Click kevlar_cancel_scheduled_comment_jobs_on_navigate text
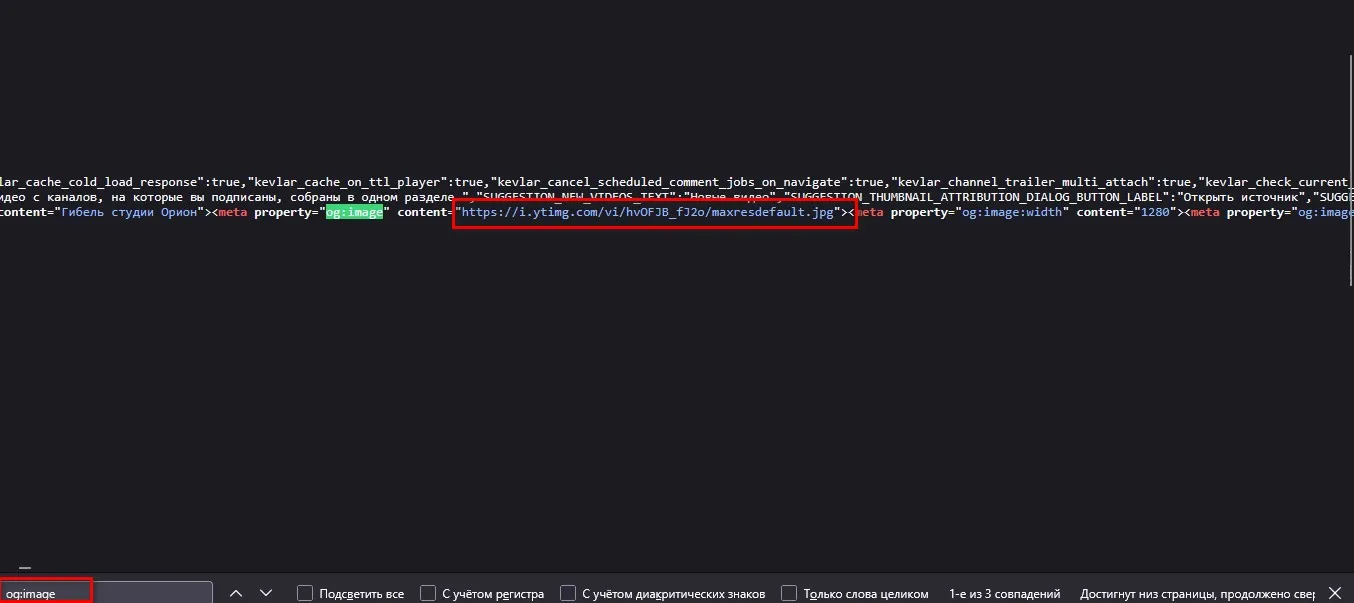Viewport: 1354px width, 603px height. (672, 182)
